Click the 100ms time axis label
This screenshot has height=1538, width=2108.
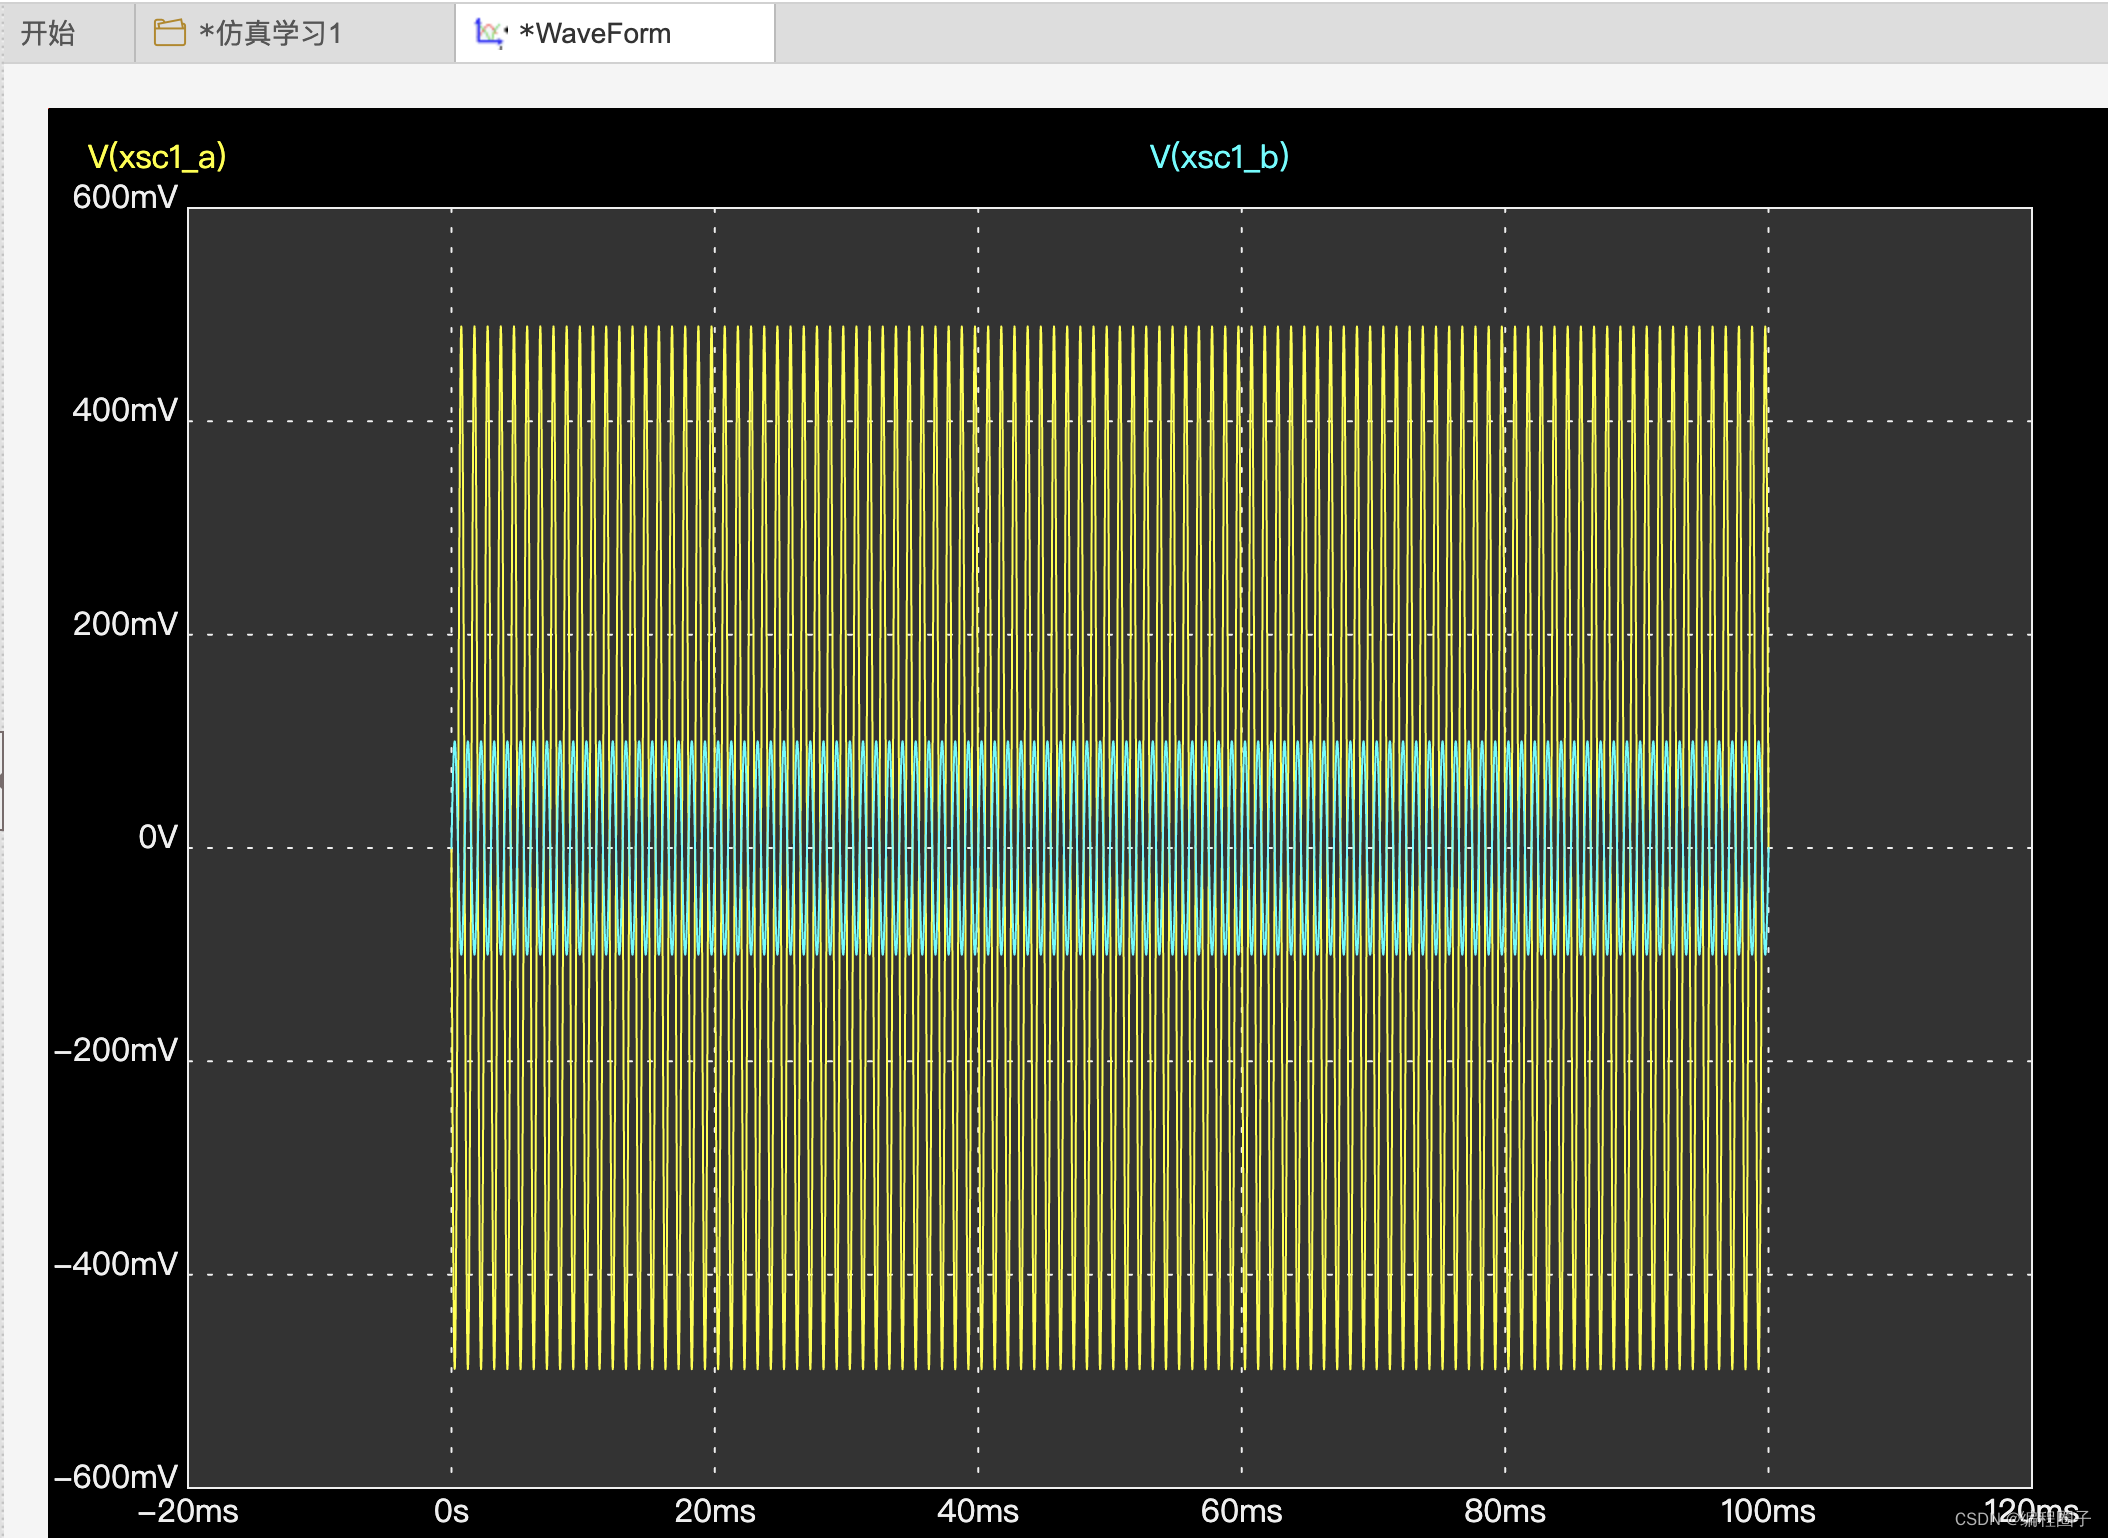(x=1767, y=1511)
